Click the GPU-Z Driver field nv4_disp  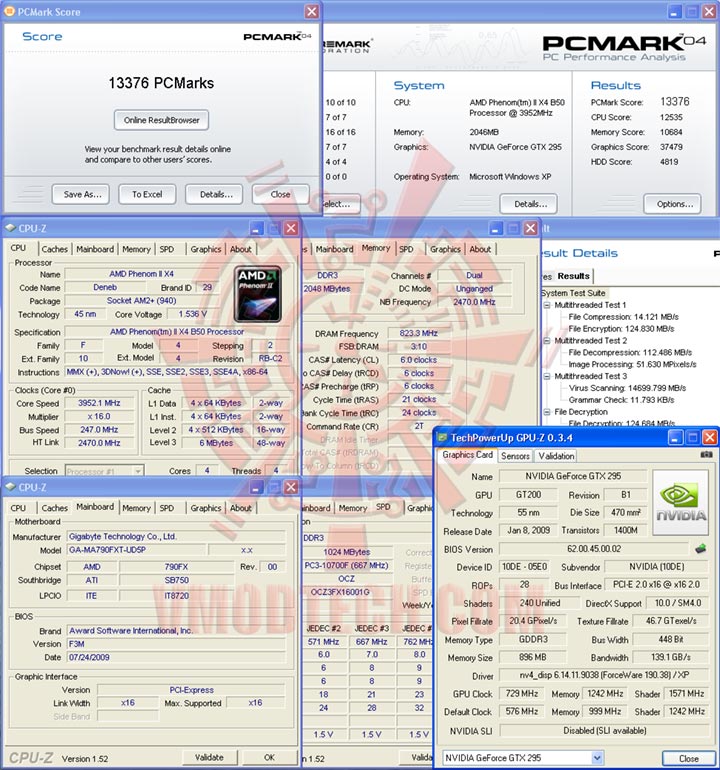point(604,675)
